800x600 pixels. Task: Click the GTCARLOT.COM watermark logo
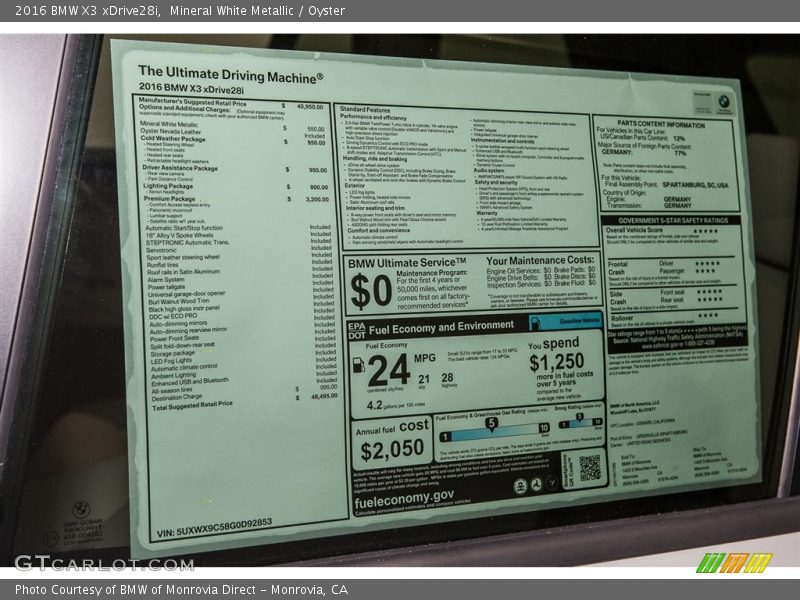tap(104, 563)
